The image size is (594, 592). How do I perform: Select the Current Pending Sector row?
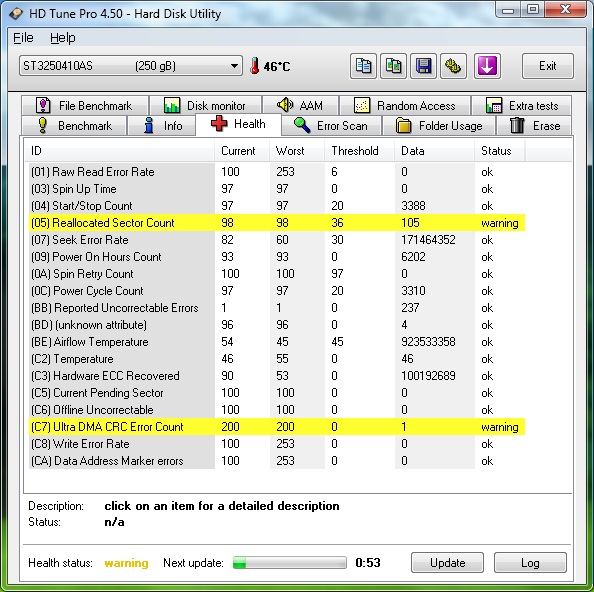pos(277,393)
